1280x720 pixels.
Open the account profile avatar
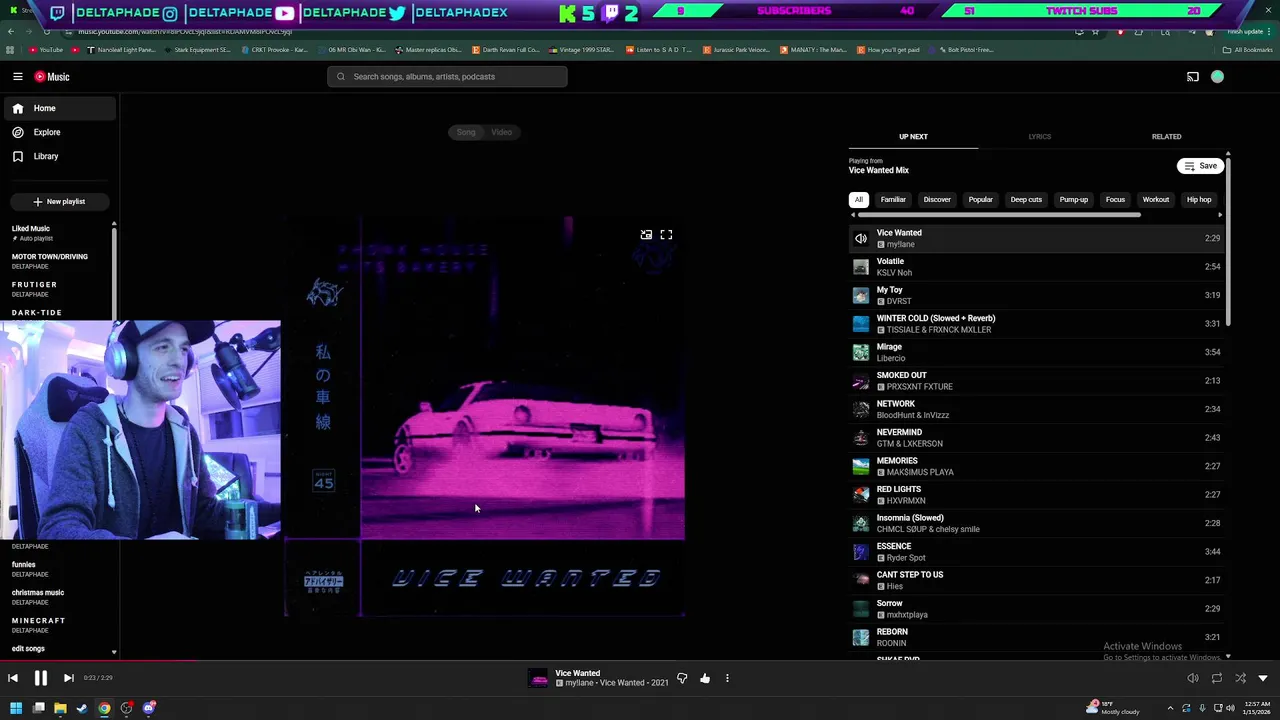coord(1217,77)
